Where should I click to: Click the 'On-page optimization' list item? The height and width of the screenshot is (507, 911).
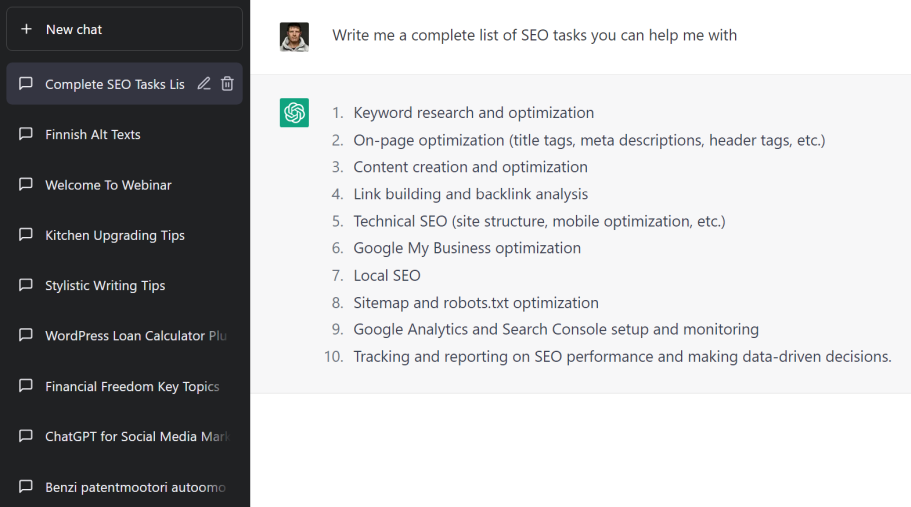(589, 140)
